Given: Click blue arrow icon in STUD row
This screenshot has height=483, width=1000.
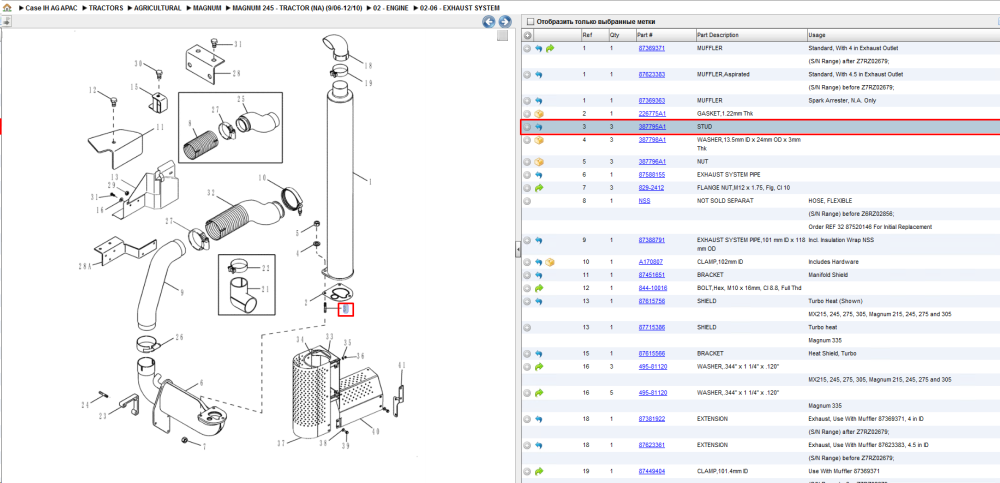Looking at the screenshot, I should pos(539,127).
